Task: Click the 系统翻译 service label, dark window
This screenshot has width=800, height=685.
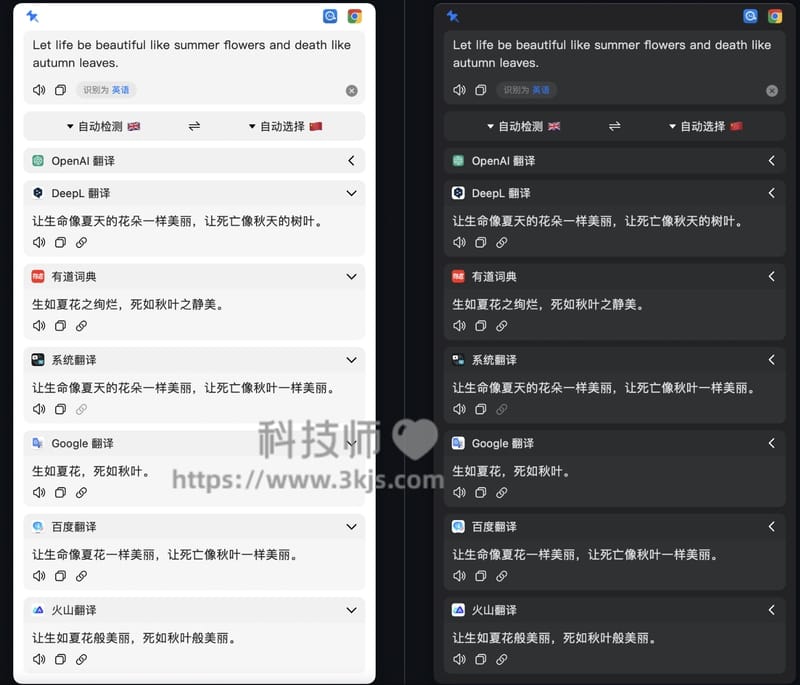Action: (494, 360)
